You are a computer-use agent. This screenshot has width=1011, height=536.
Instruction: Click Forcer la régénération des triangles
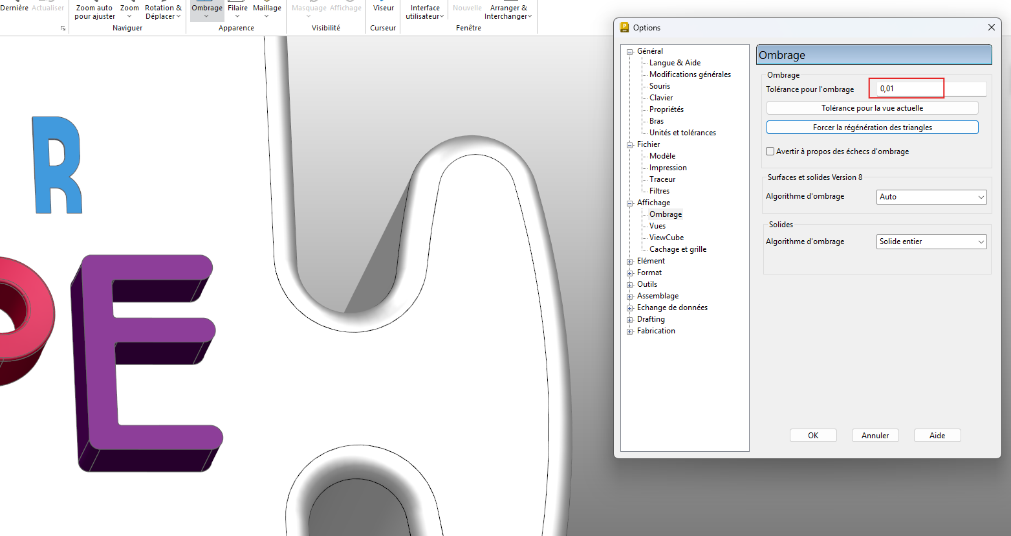872,127
